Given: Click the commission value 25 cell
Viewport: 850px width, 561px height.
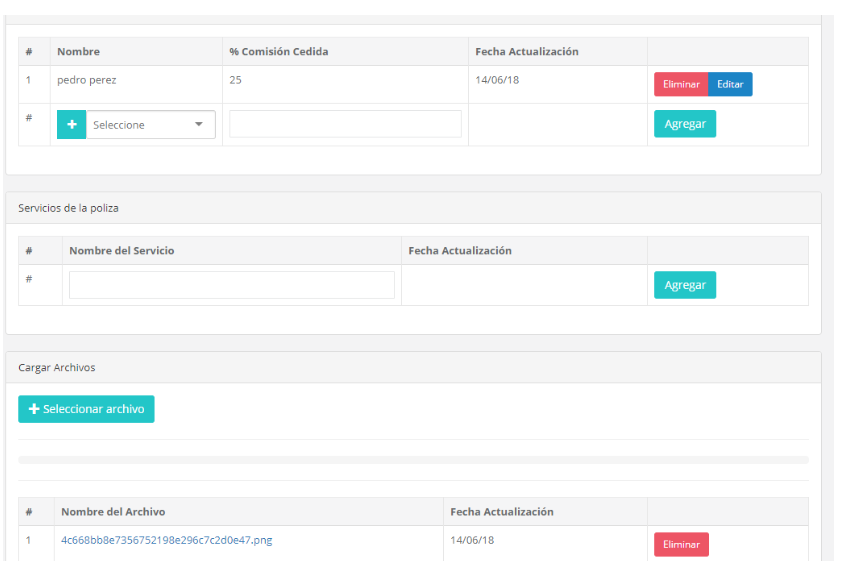Looking at the screenshot, I should click(235, 80).
